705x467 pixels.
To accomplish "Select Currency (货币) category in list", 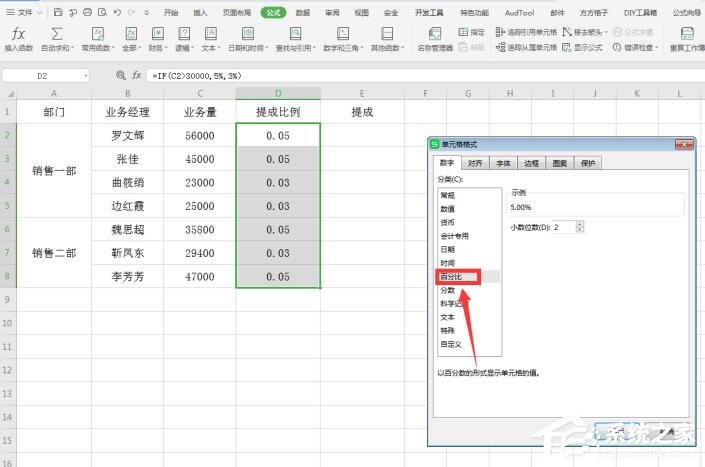I will point(446,222).
